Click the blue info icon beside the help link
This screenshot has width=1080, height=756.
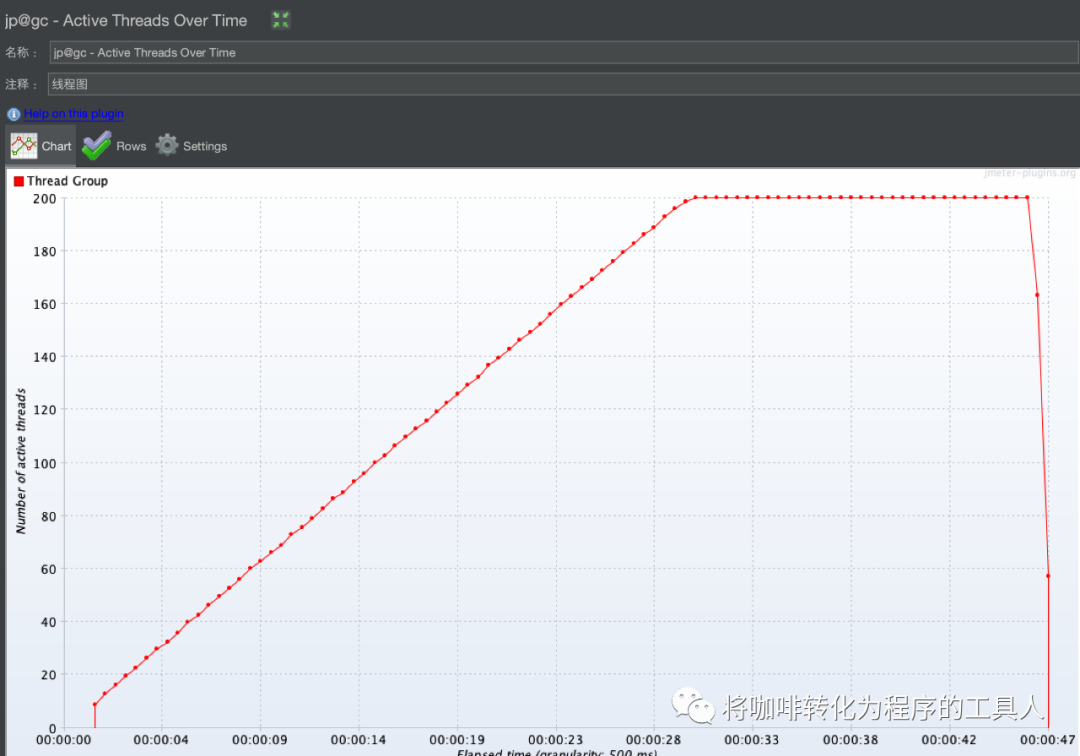tap(13, 114)
